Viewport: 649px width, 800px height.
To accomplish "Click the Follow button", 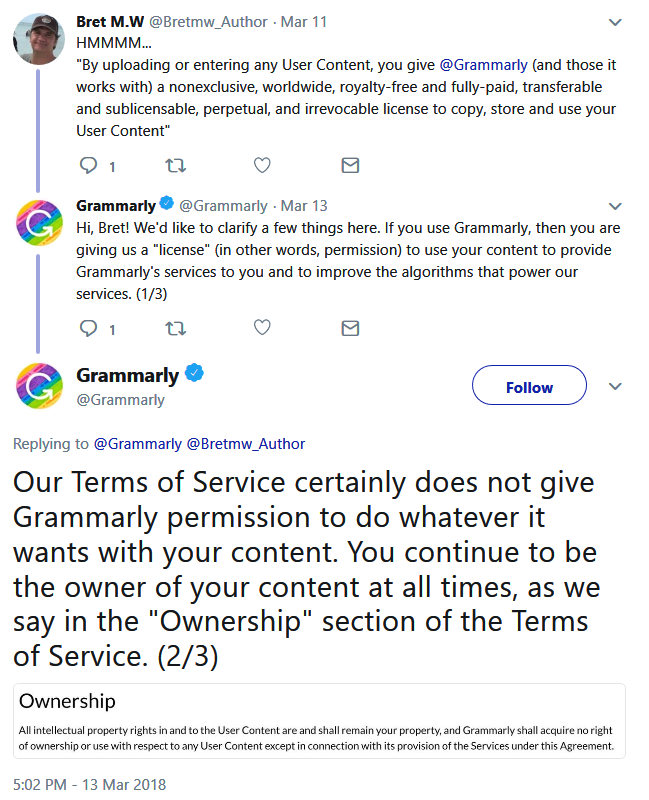I will [x=529, y=386].
